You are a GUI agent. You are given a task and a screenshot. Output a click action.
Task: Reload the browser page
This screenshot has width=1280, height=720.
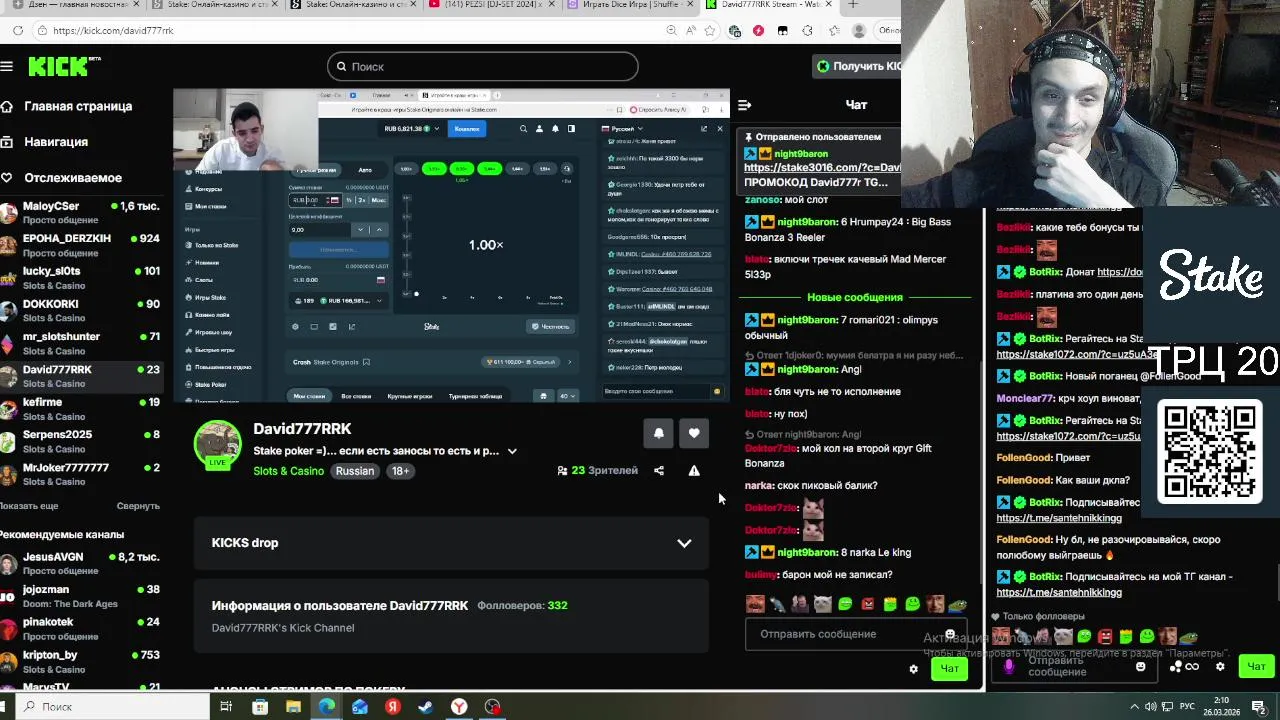pos(18,31)
